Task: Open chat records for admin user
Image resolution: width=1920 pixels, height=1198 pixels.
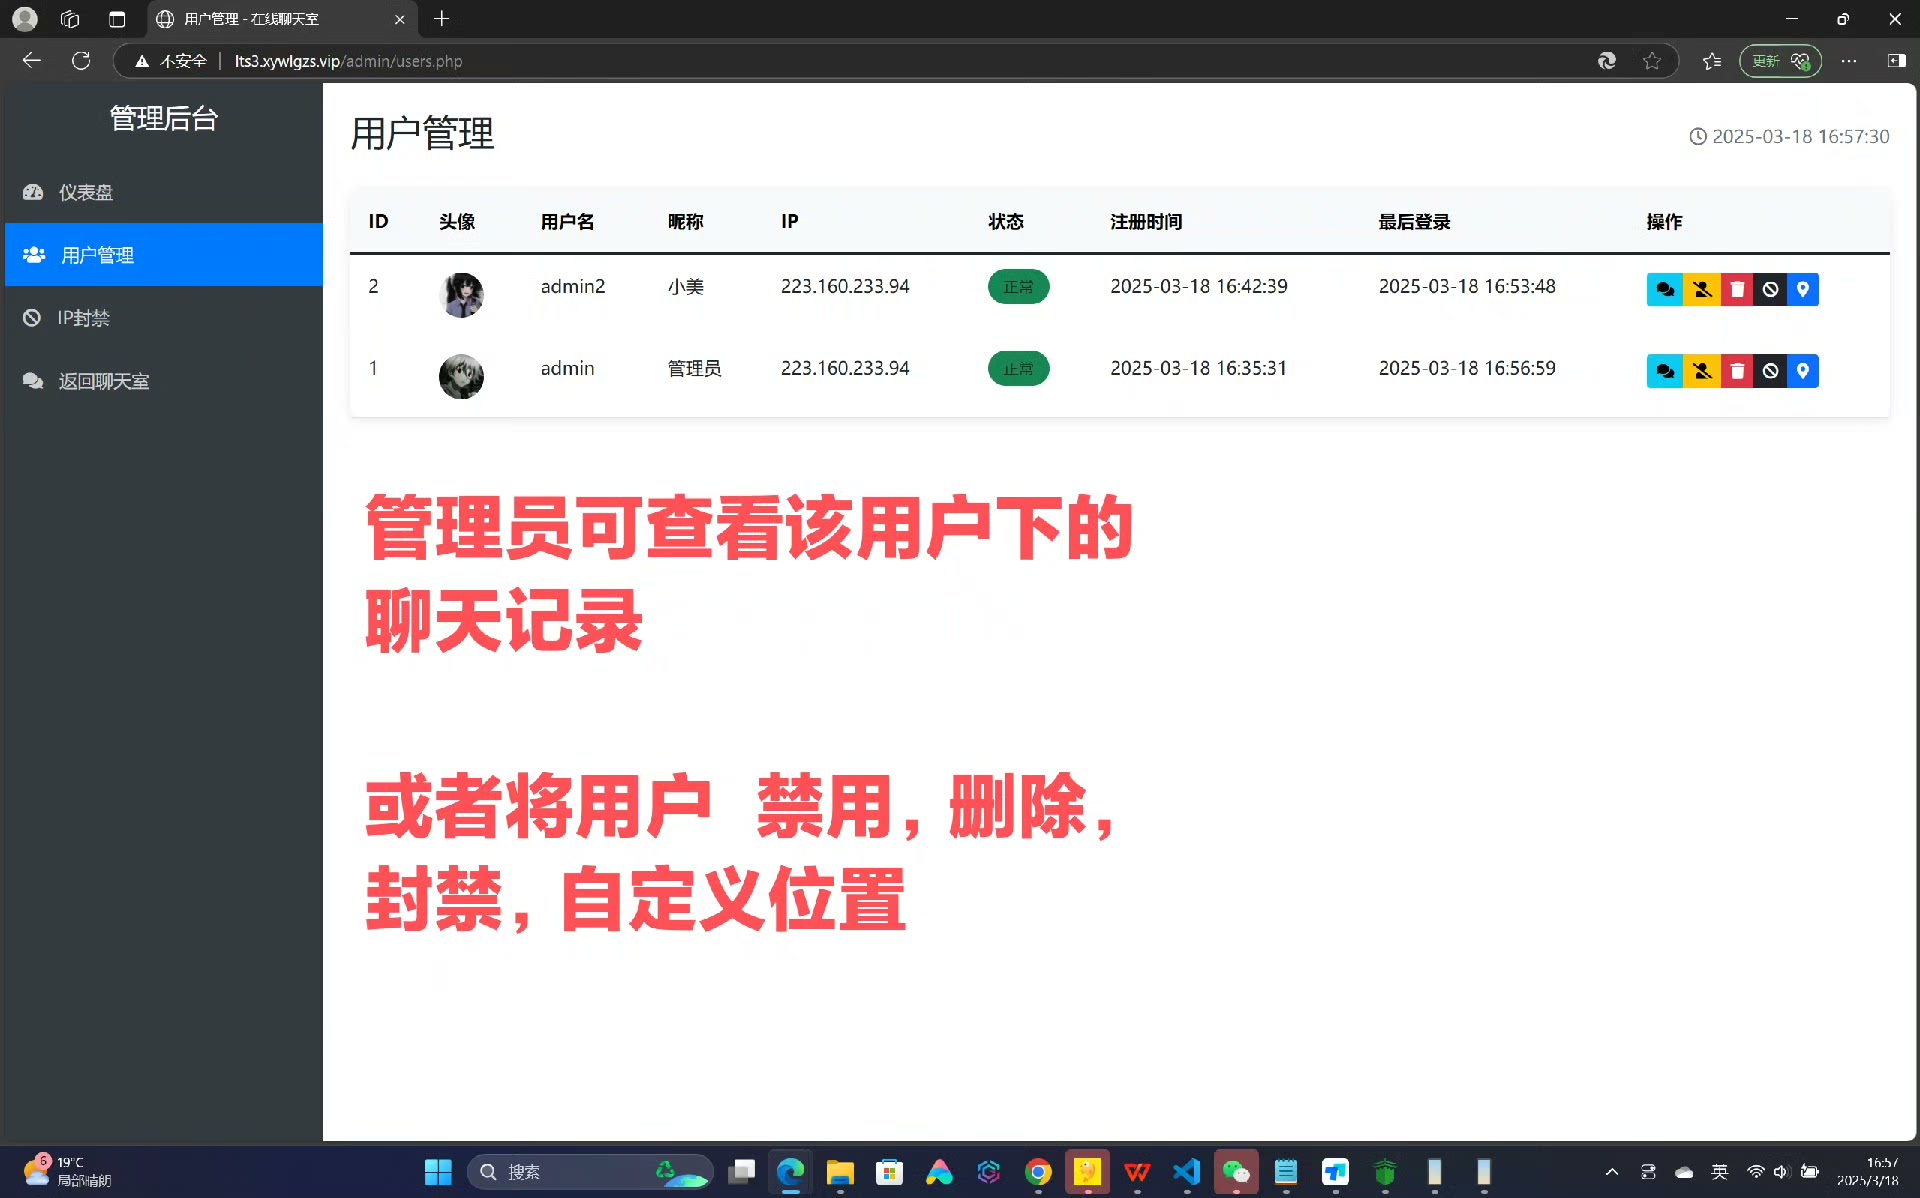Action: [1664, 371]
